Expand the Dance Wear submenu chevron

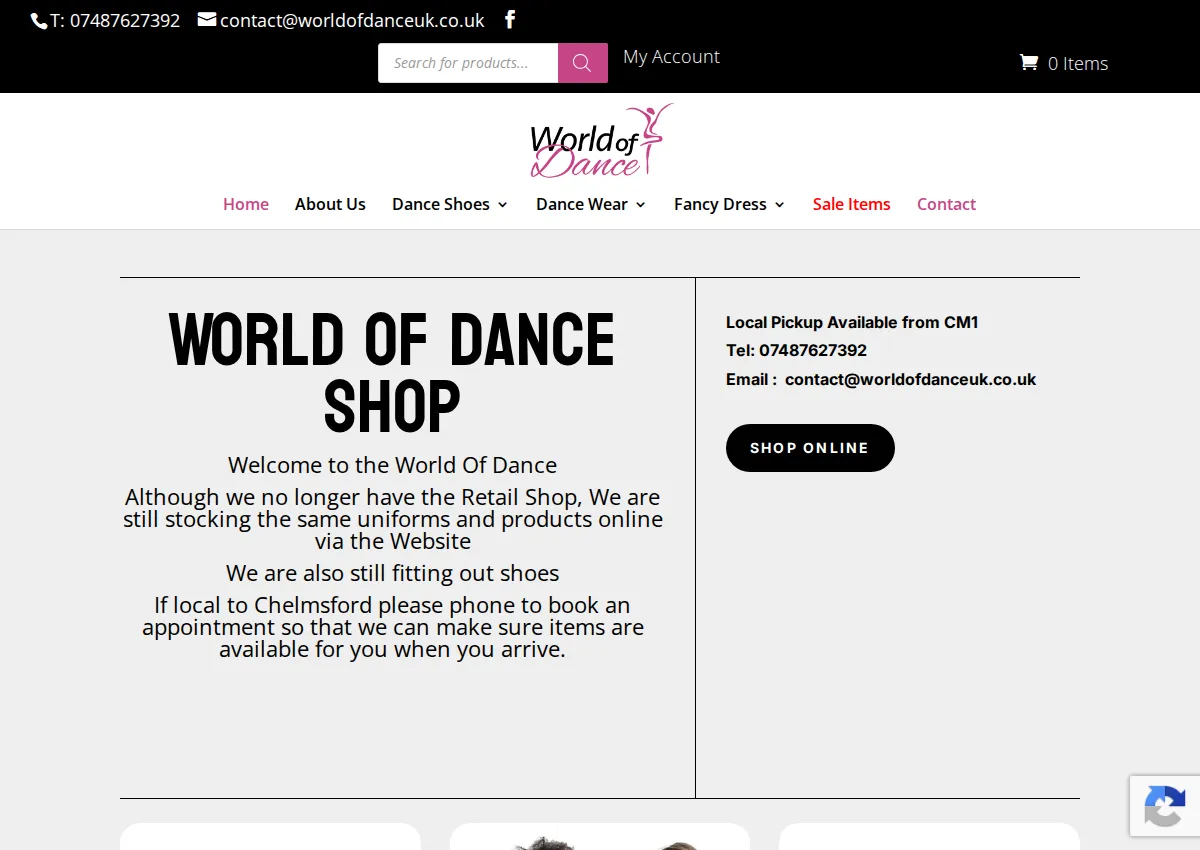641,205
